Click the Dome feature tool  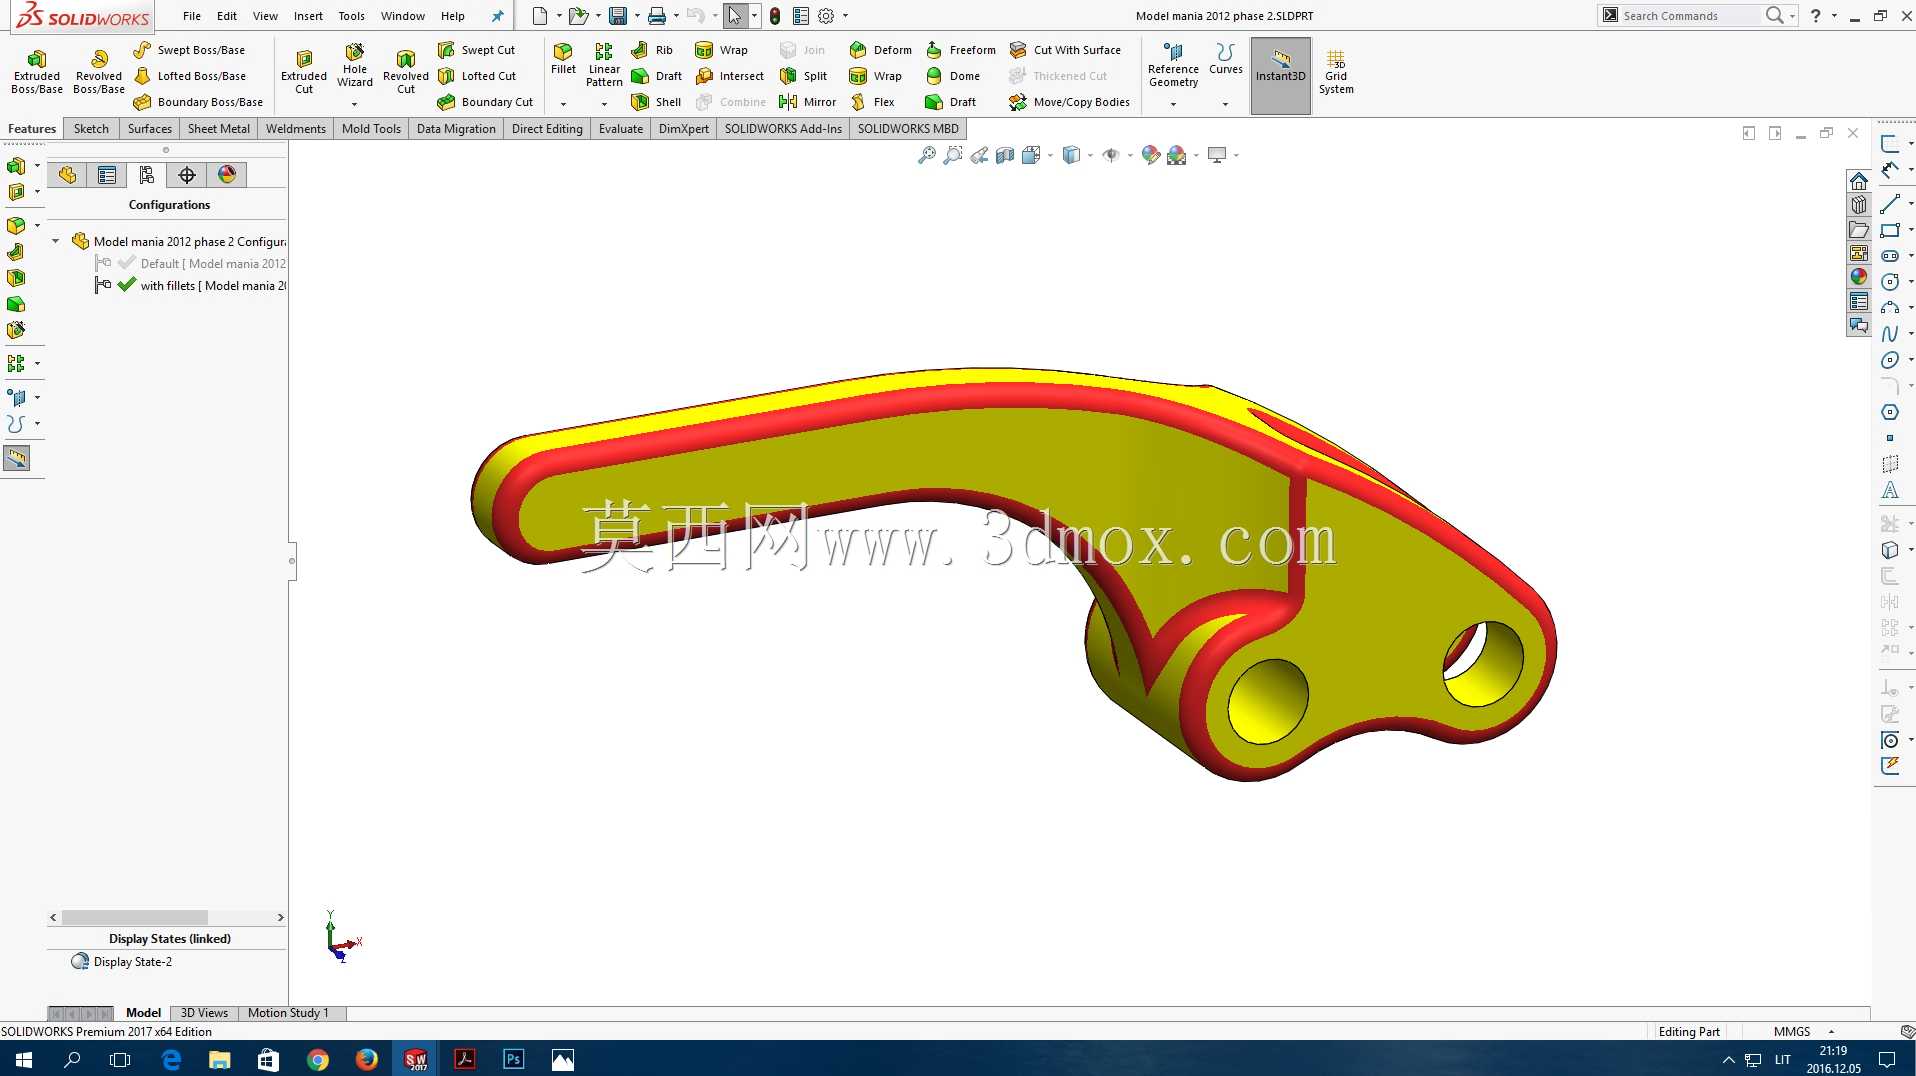953,76
